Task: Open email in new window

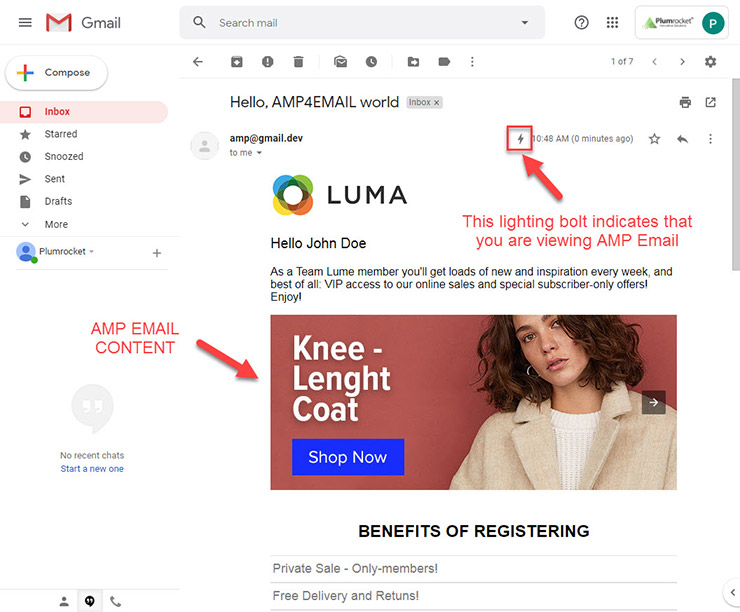Action: pos(710,102)
